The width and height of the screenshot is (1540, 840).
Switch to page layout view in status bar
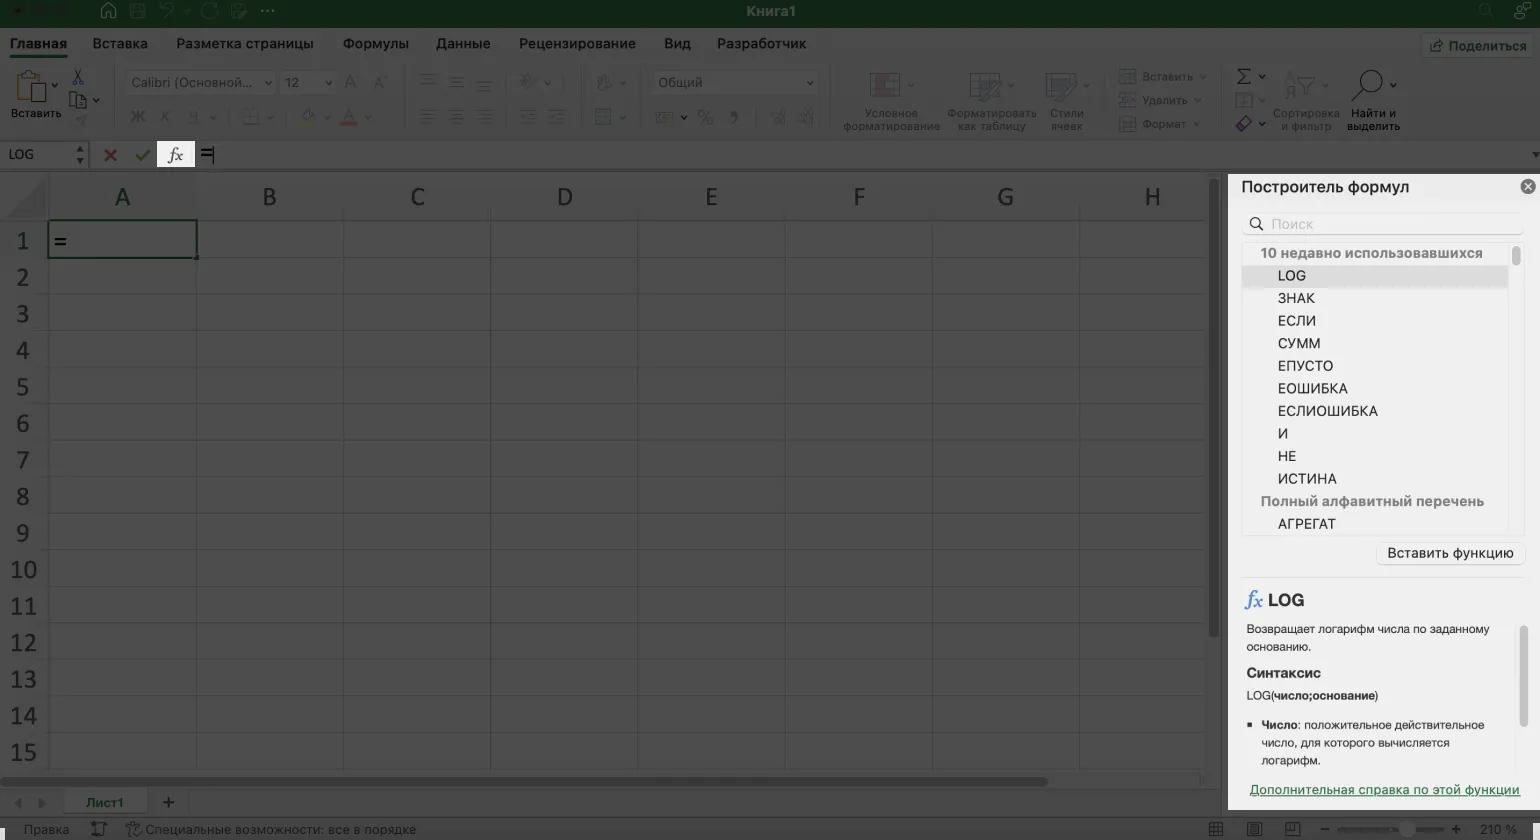point(1254,829)
